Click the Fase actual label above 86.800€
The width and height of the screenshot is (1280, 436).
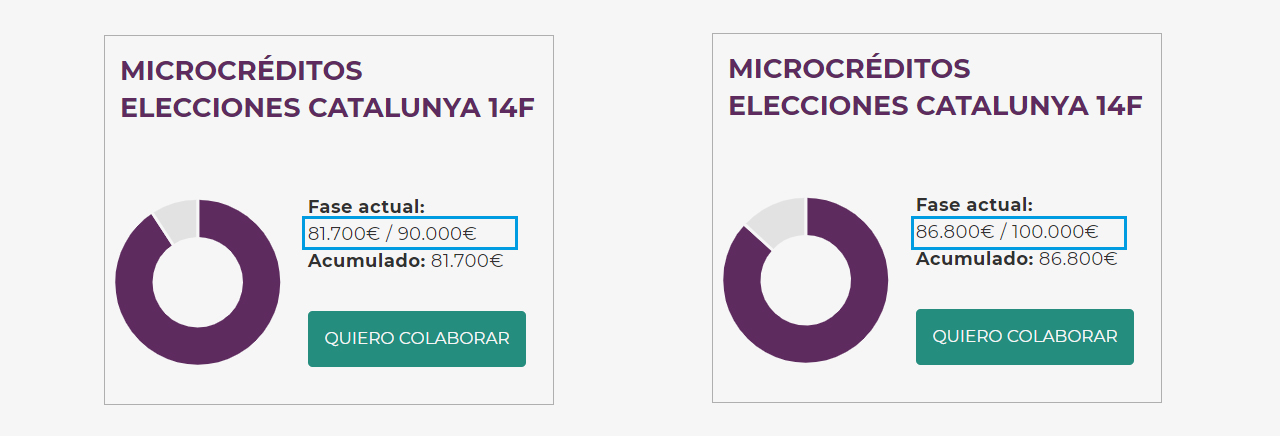coord(974,205)
